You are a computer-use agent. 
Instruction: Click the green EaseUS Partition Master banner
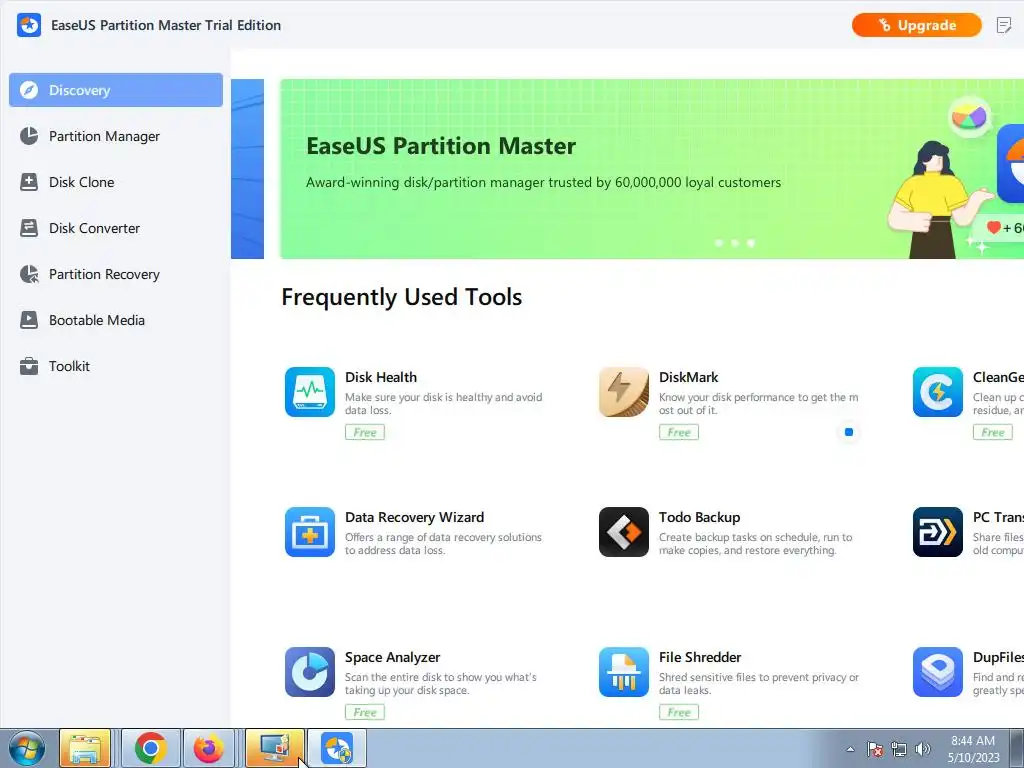652,169
